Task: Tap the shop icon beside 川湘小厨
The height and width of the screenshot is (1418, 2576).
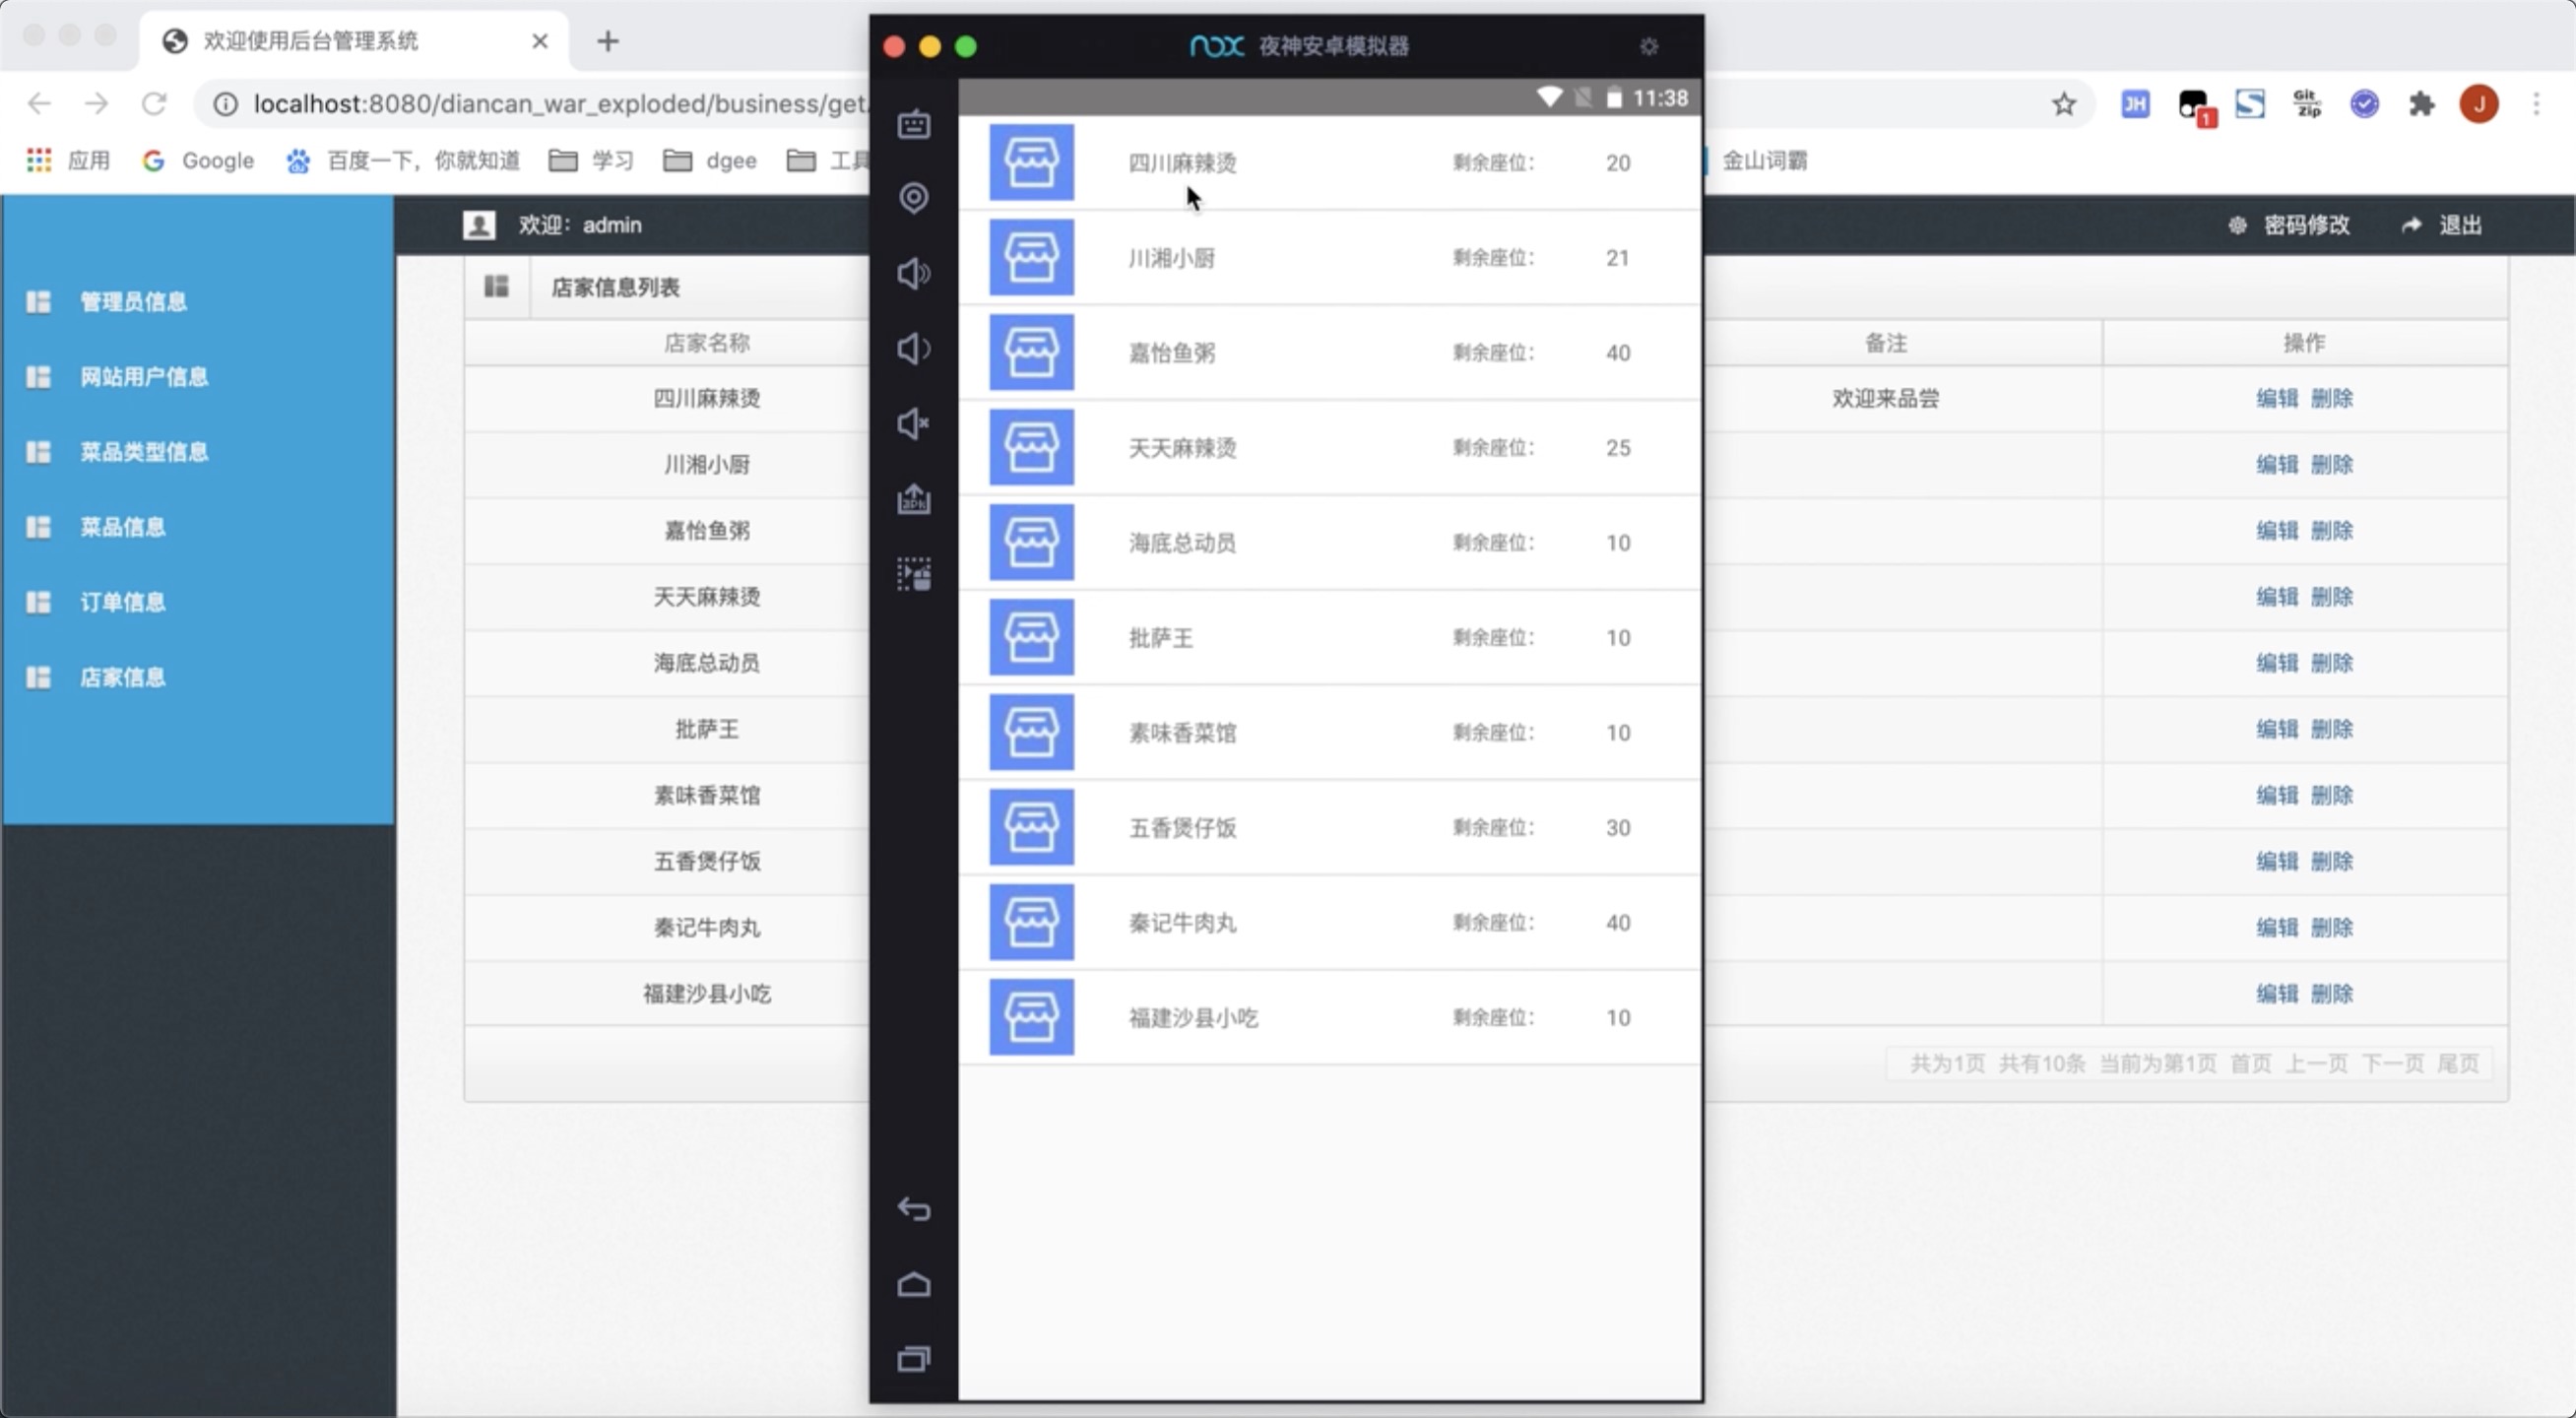Action: (1031, 257)
